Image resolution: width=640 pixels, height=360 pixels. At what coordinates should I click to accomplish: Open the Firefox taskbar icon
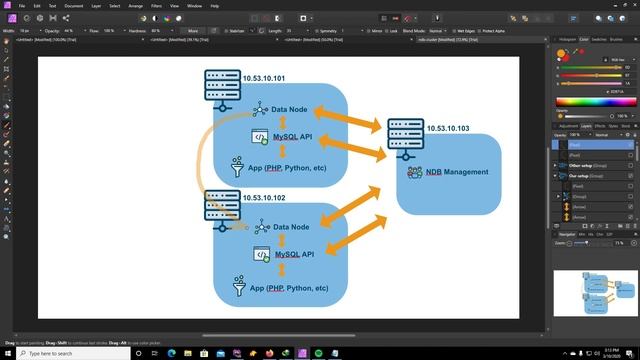point(269,353)
